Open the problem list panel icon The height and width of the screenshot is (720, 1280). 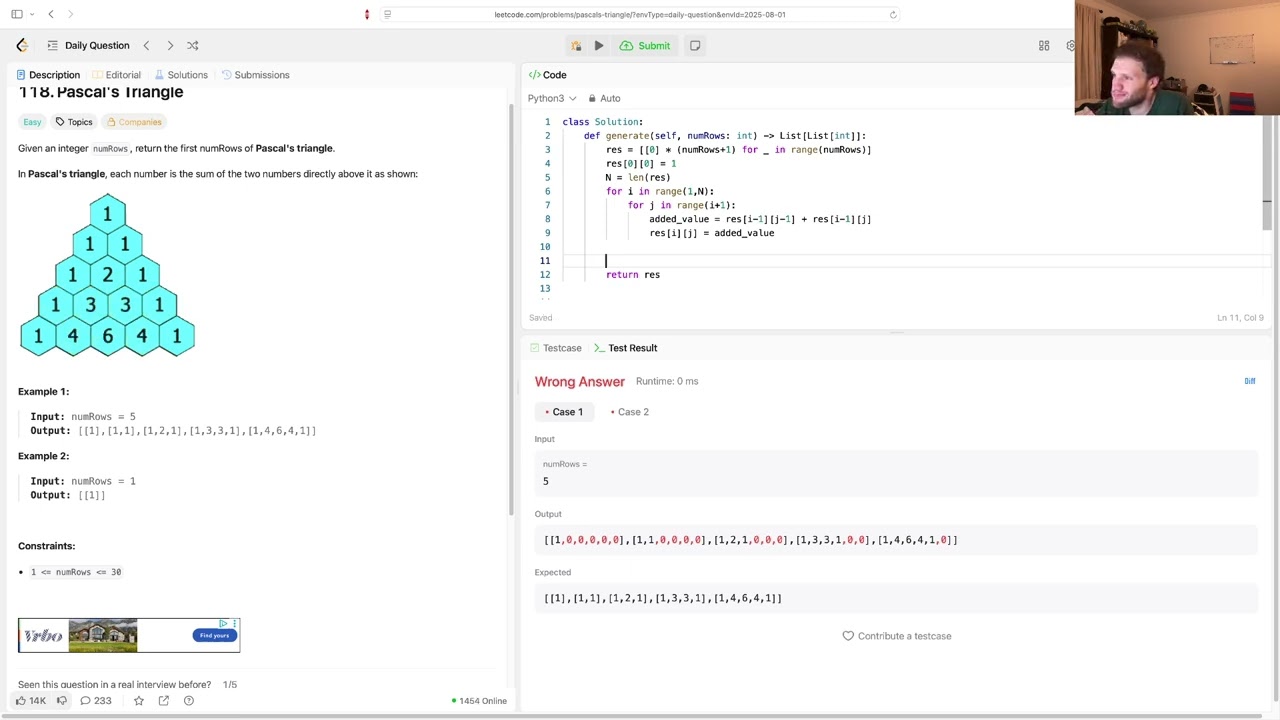pyautogui.click(x=52, y=45)
